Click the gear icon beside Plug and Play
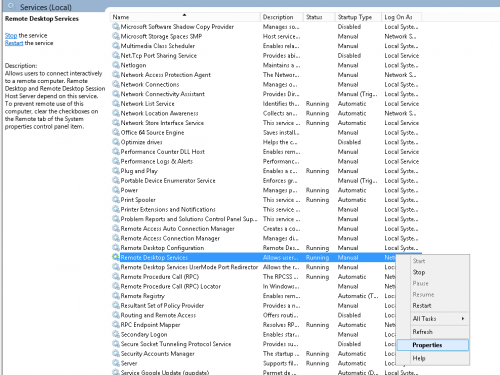 point(116,171)
